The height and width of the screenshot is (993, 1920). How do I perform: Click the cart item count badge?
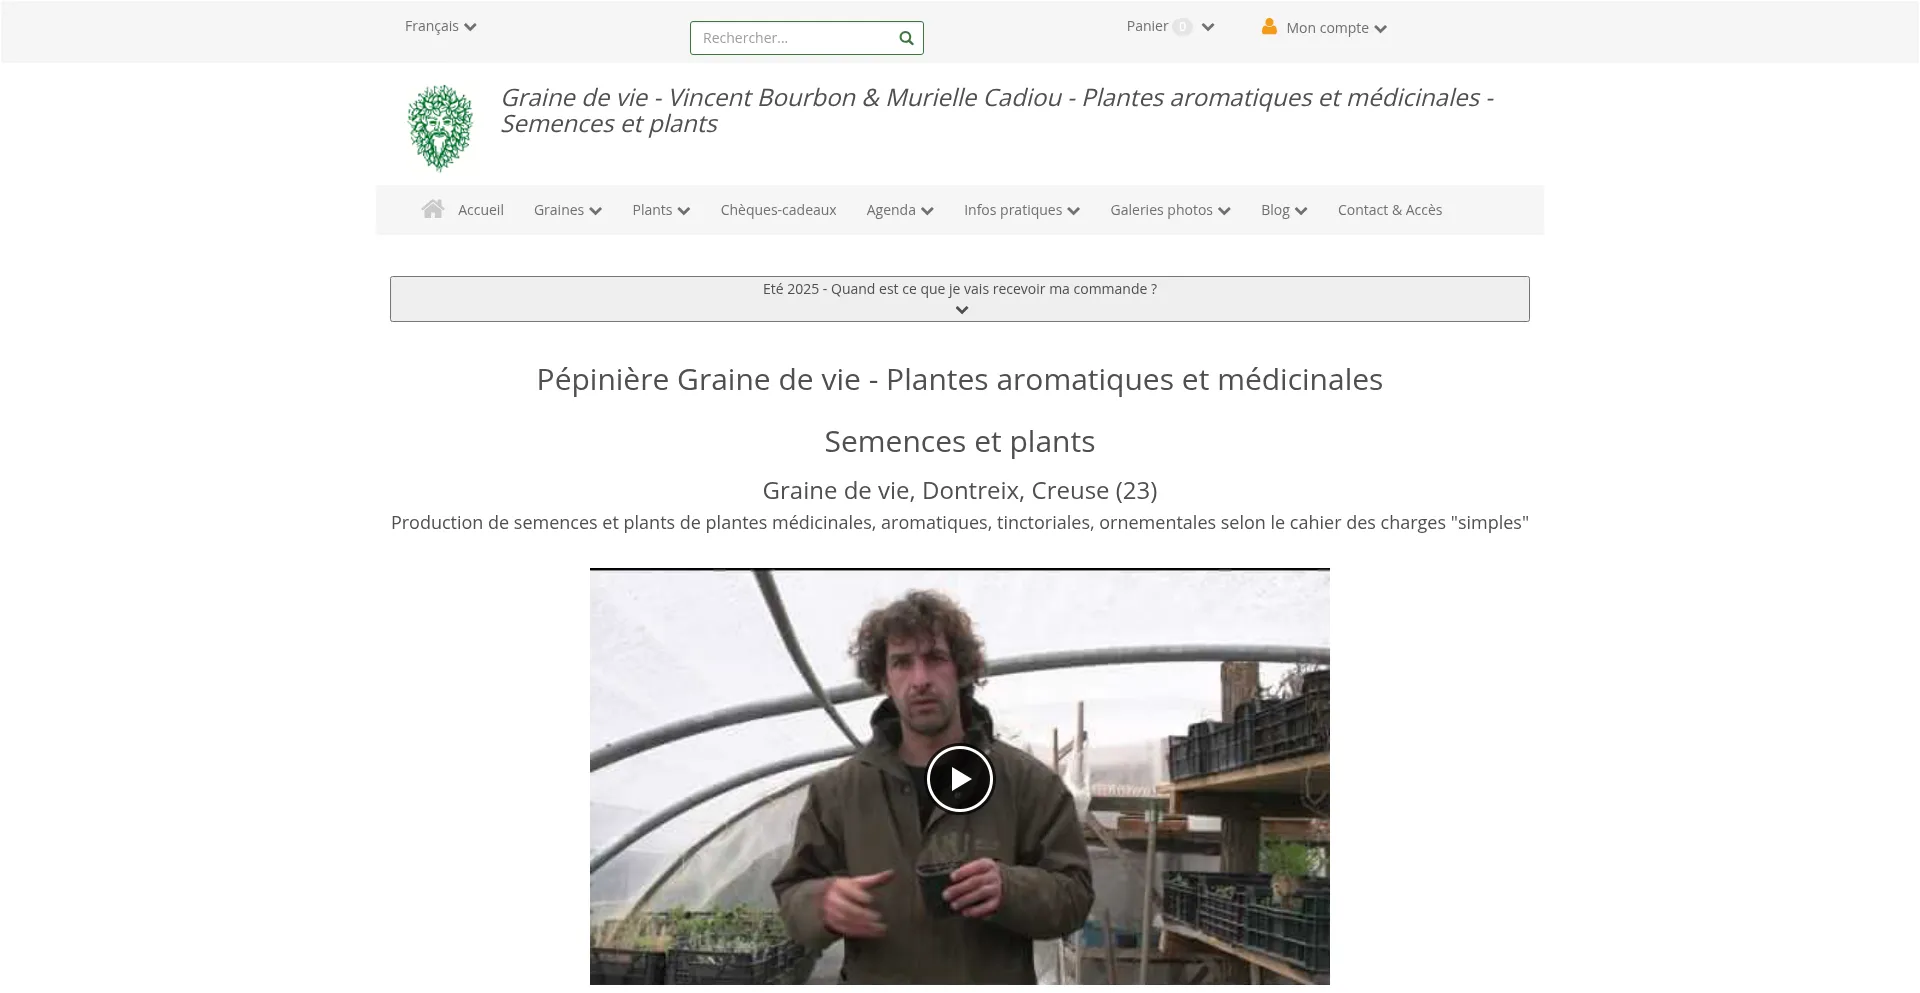coord(1182,27)
